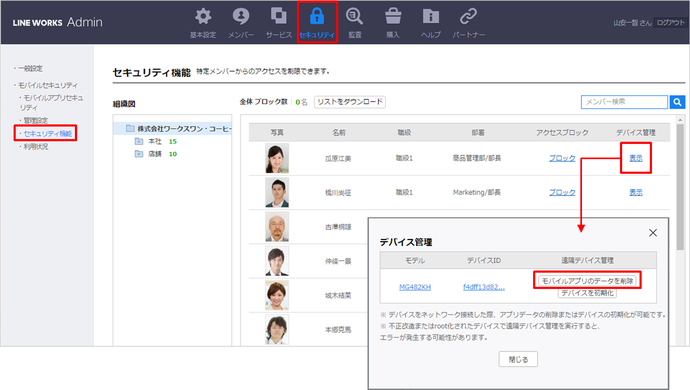Open 利用状況 in the sidebar
The height and width of the screenshot is (390, 690).
point(35,147)
